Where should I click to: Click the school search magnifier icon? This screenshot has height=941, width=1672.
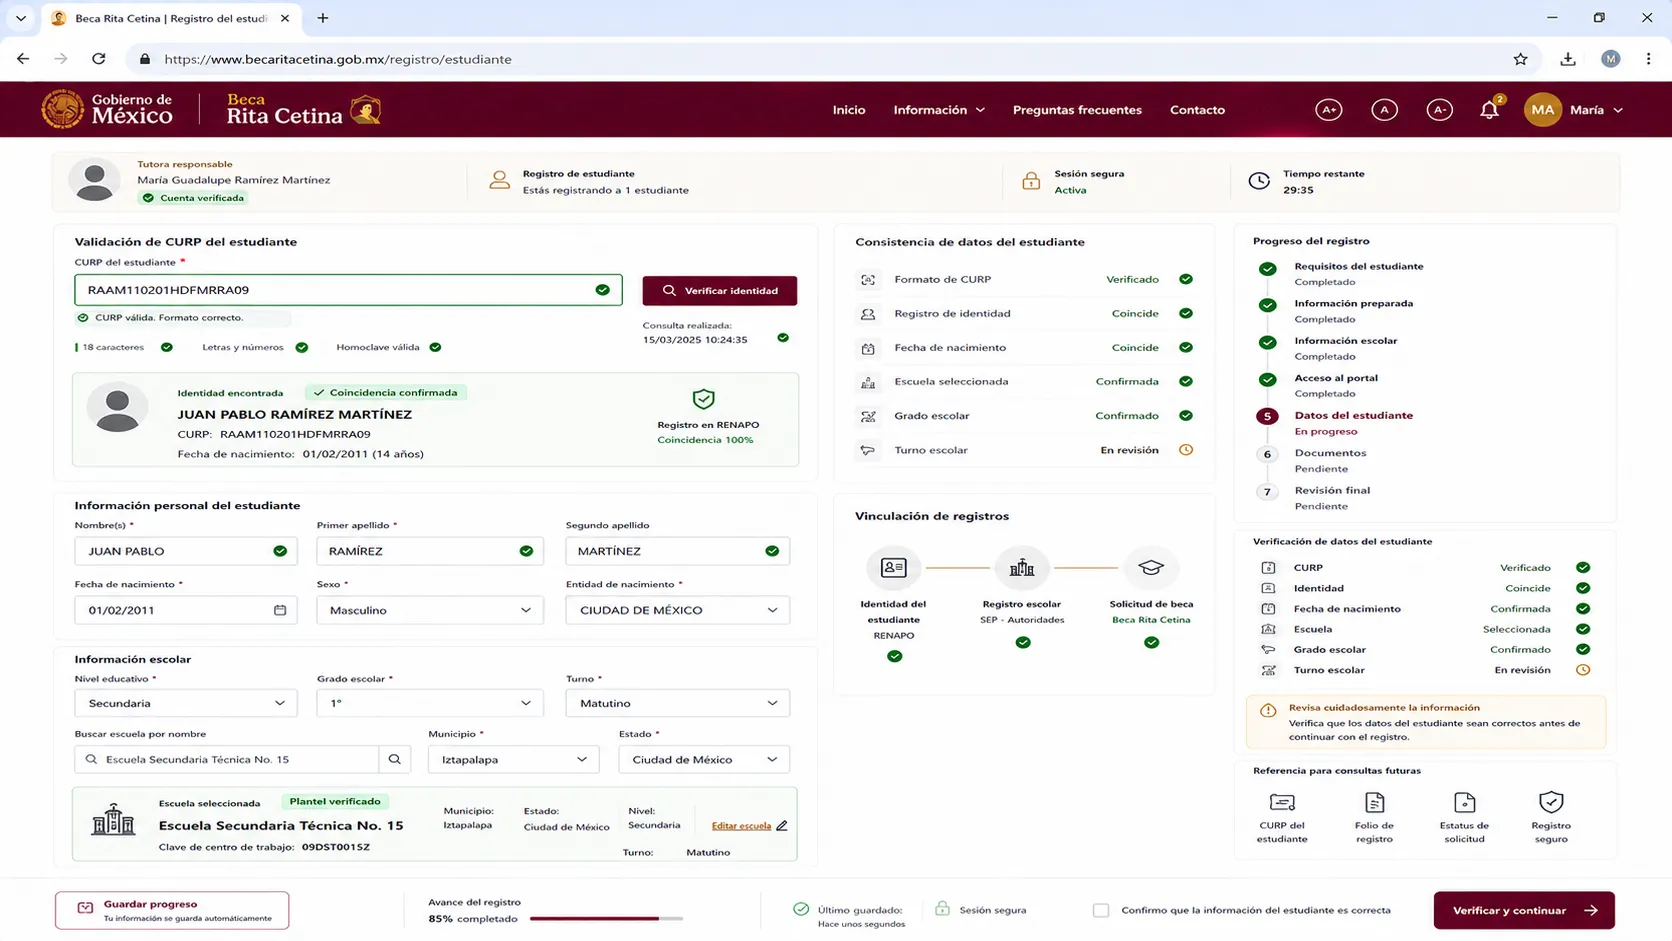[x=395, y=759]
